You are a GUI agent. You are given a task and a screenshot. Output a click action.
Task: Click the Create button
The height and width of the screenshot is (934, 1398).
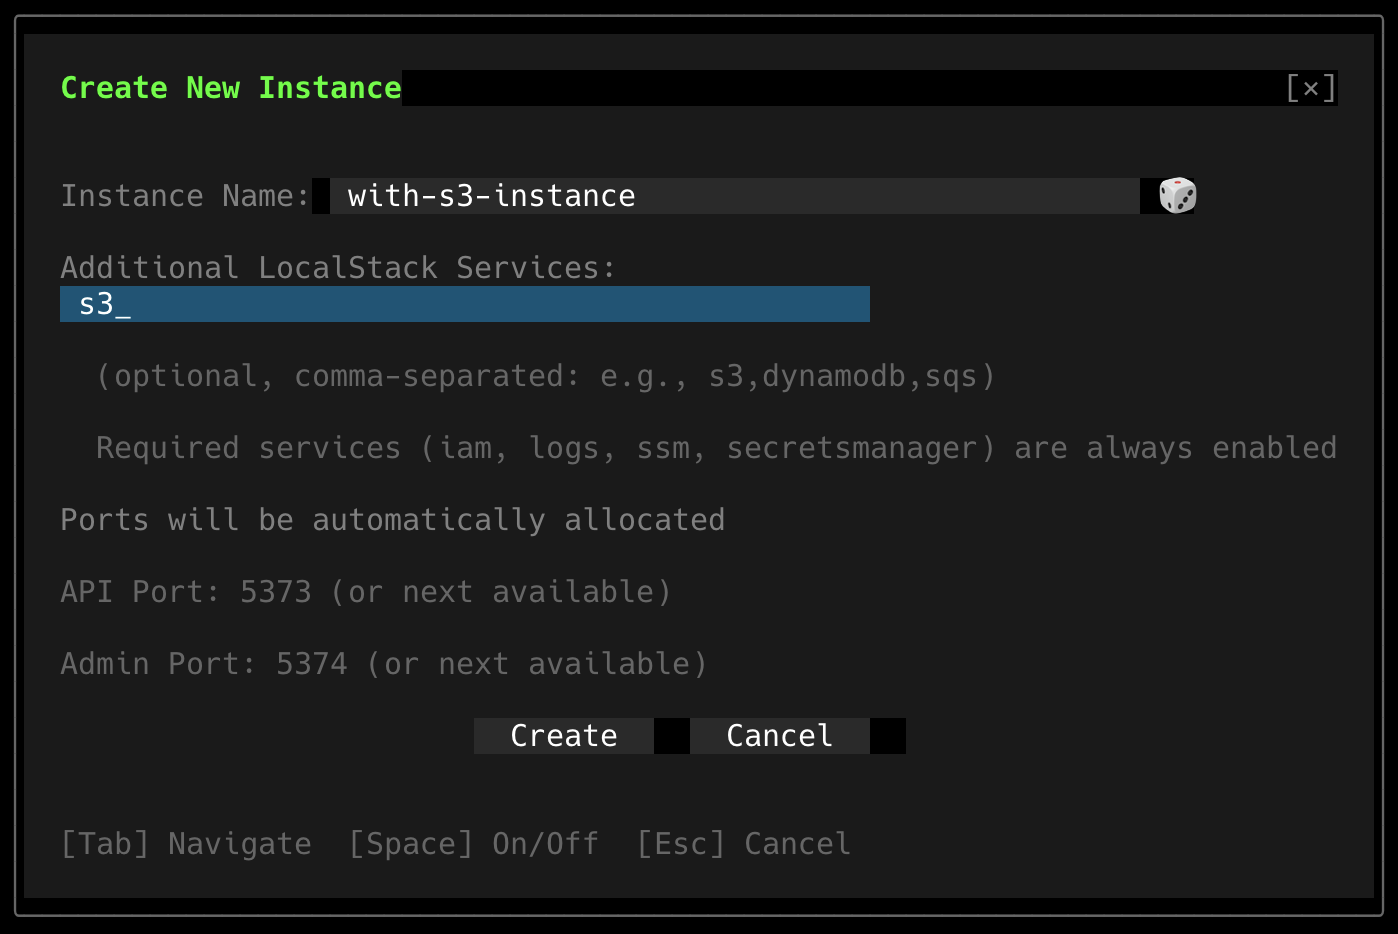click(x=563, y=735)
